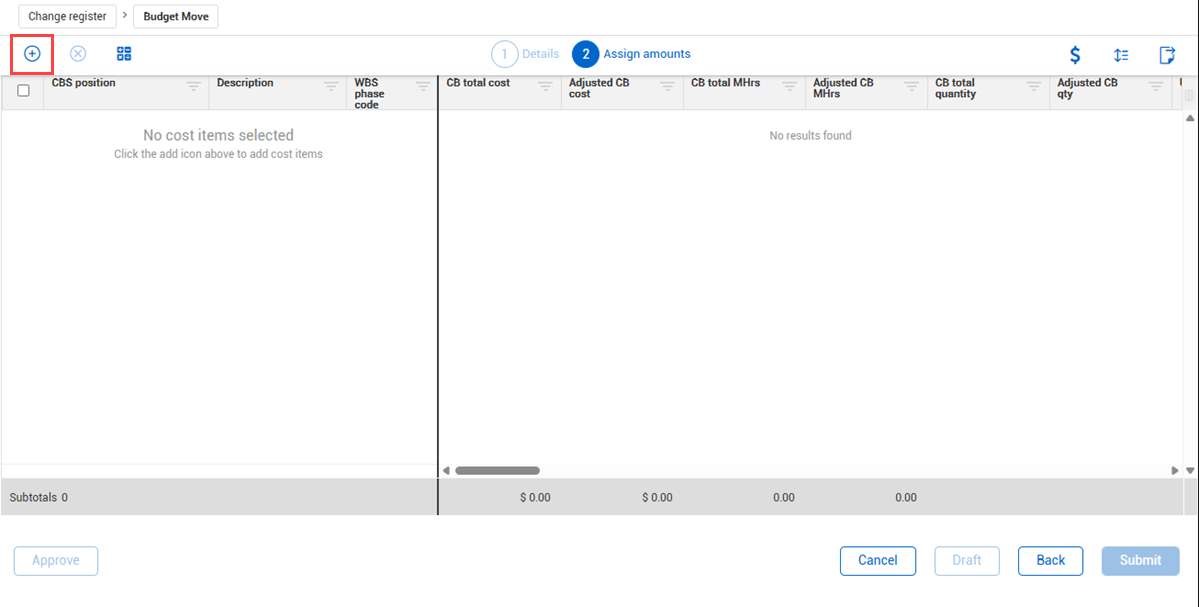Toggle the select all rows checkbox
The width and height of the screenshot is (1199, 607).
(x=23, y=90)
